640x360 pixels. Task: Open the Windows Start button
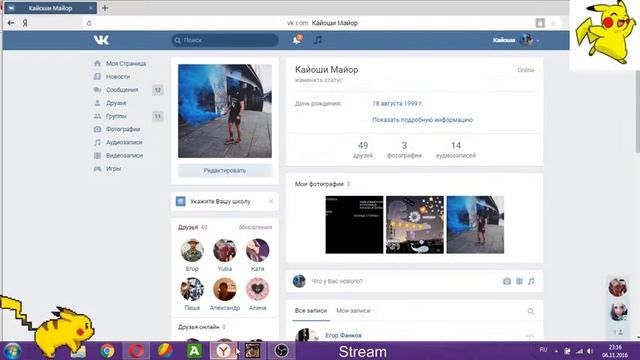pos(12,351)
